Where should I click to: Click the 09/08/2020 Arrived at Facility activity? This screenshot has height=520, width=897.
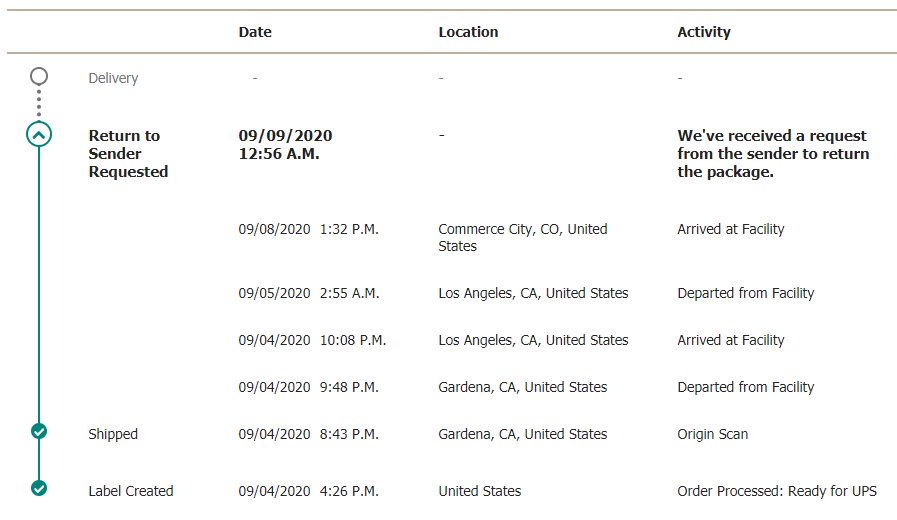731,229
